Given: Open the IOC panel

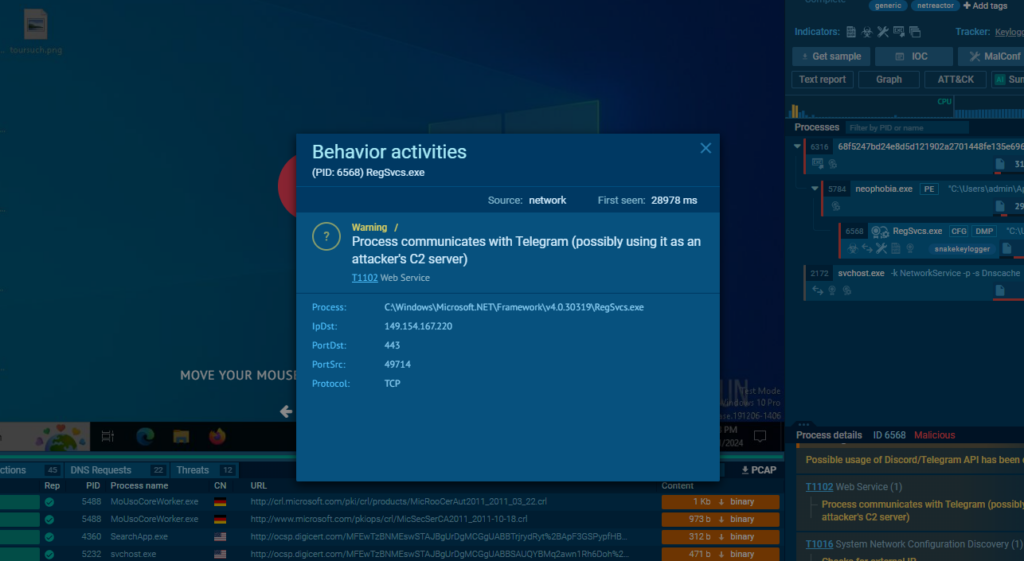Looking at the screenshot, I should (x=912, y=56).
